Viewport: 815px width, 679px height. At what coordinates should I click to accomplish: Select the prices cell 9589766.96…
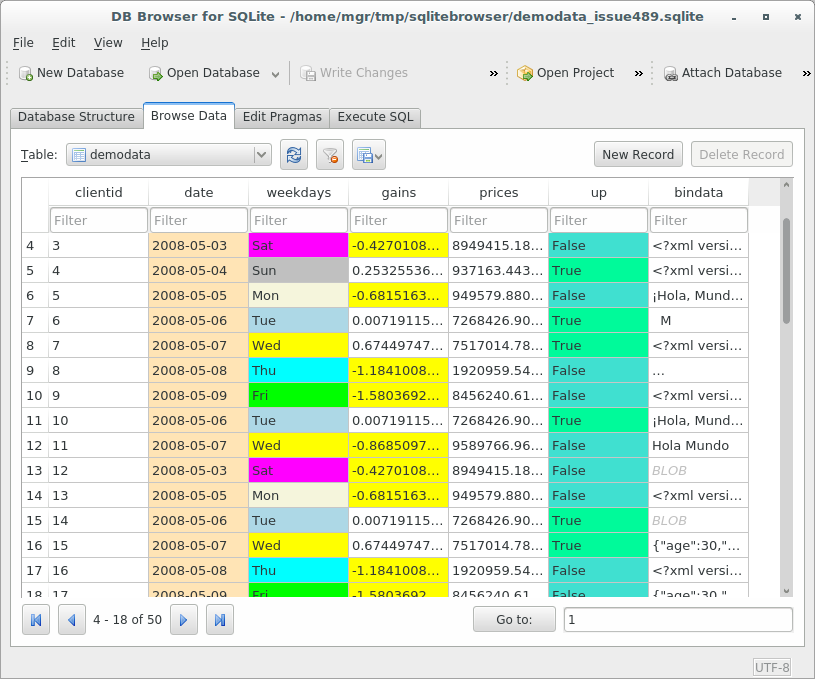click(498, 446)
